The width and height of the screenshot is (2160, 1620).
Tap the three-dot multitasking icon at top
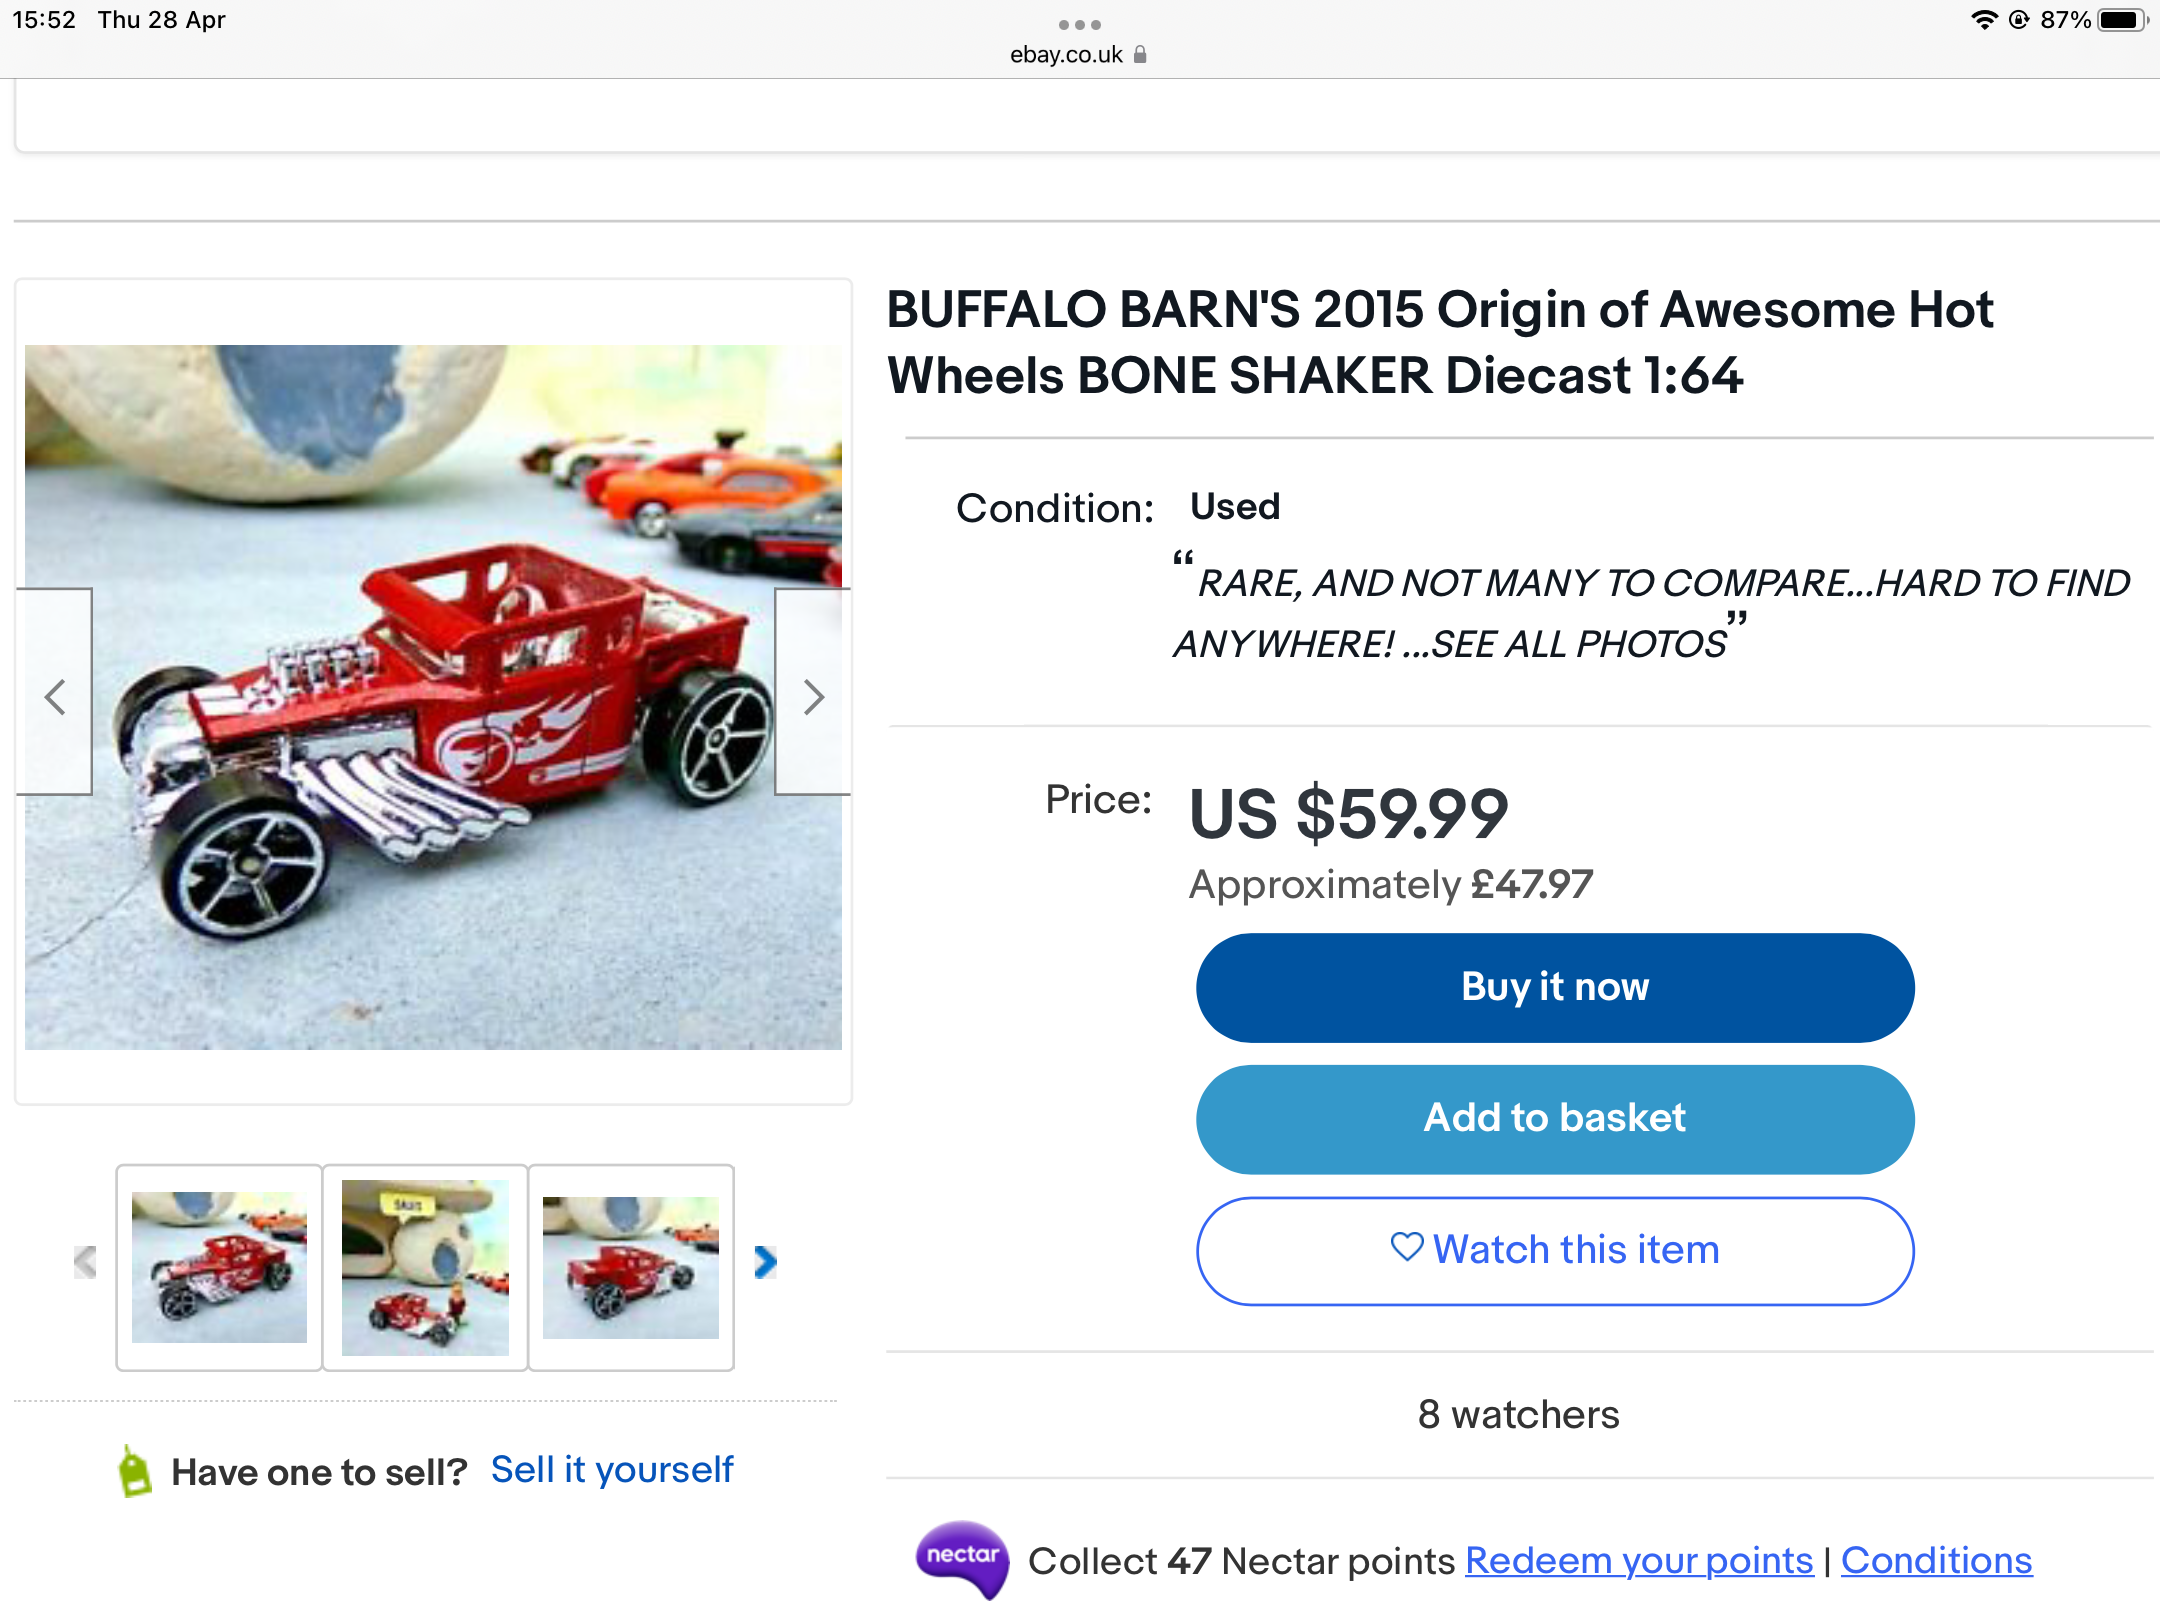[x=1079, y=24]
